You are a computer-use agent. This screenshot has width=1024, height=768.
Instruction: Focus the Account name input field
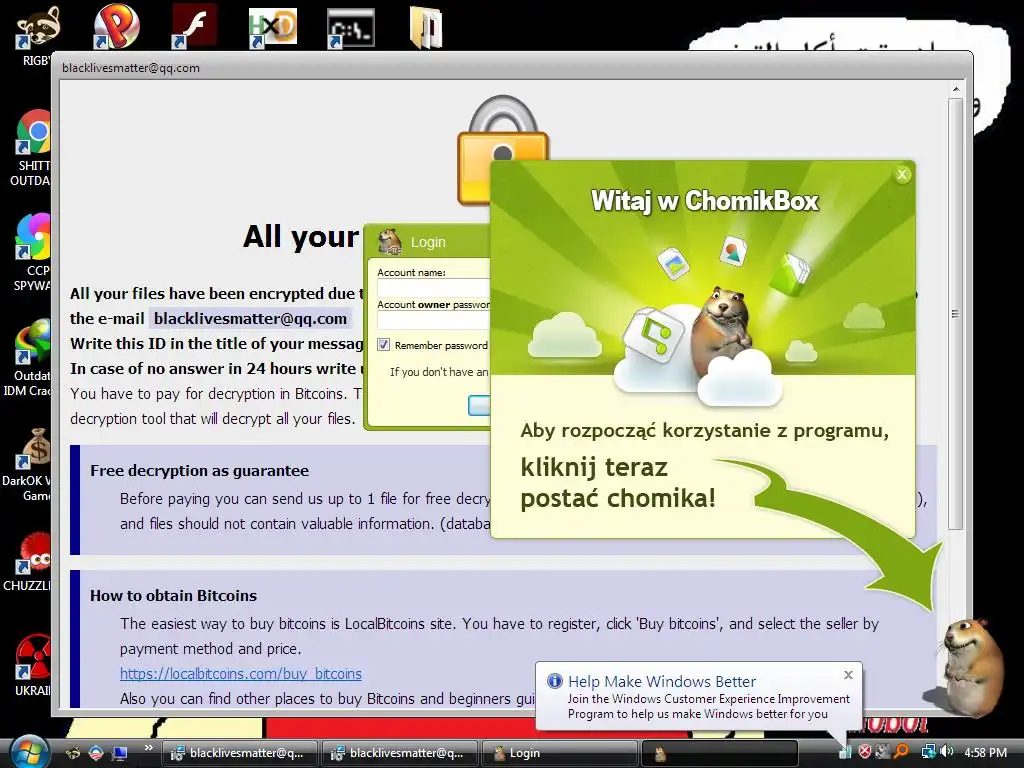pyautogui.click(x=434, y=289)
